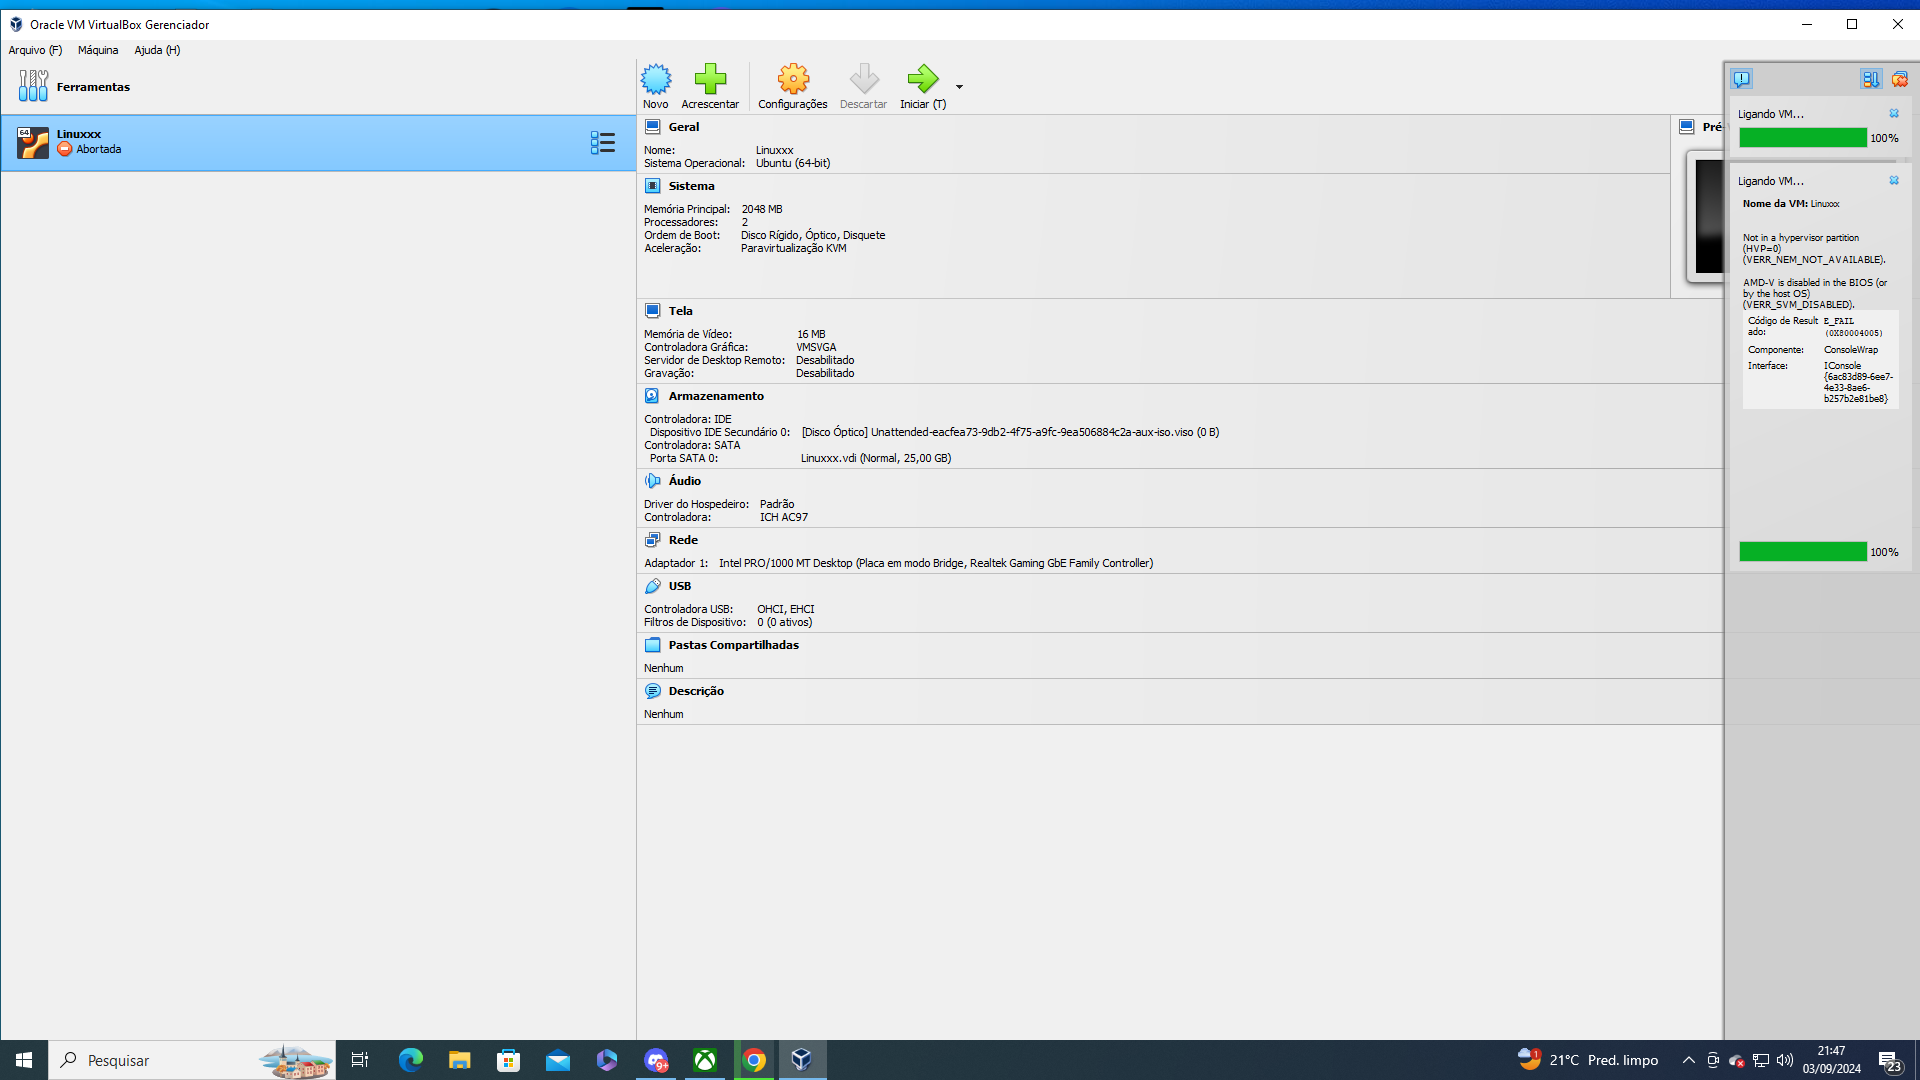Open the USB section header
Image resolution: width=1920 pixels, height=1080 pixels.
pos(680,586)
